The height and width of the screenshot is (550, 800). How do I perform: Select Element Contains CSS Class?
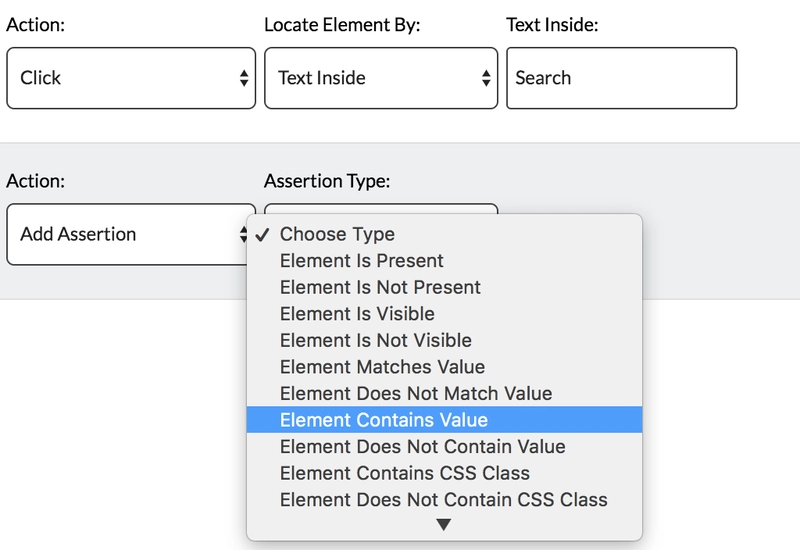[444, 473]
